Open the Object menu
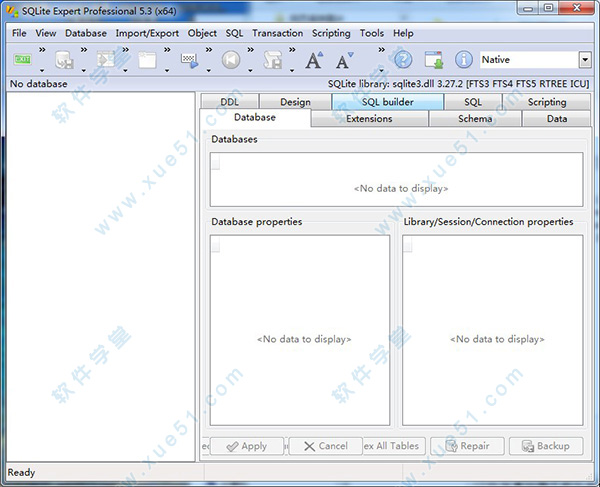 tap(202, 33)
